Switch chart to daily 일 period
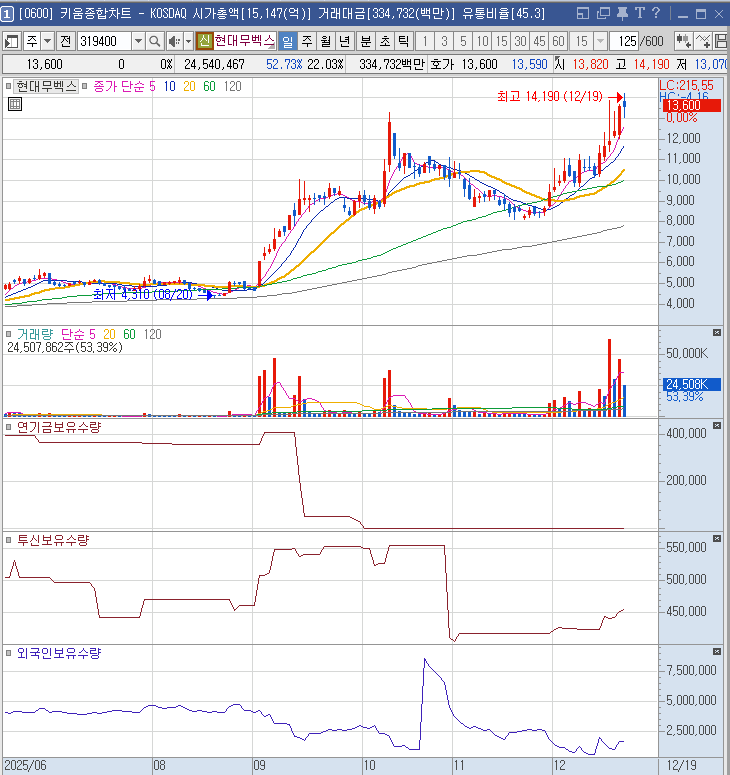Image resolution: width=730 pixels, height=775 pixels. 288,41
